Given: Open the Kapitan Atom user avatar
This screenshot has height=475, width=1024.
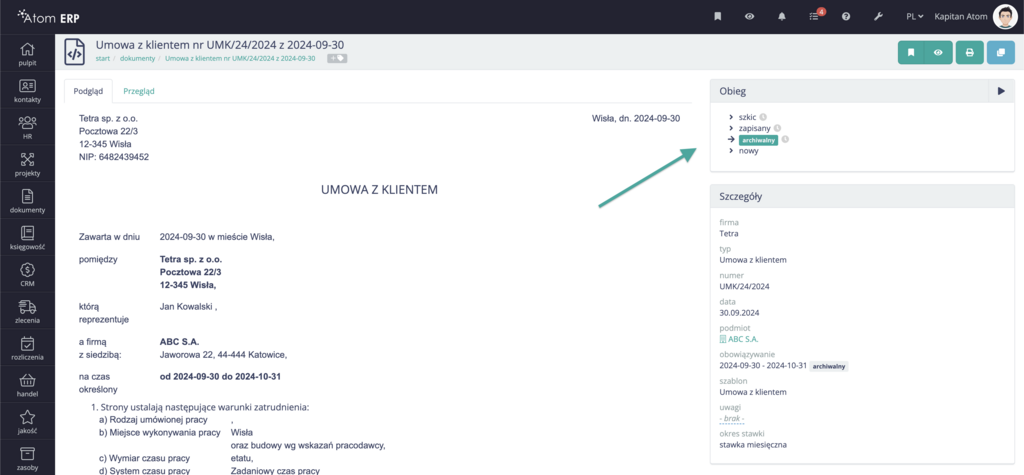Looking at the screenshot, I should [x=1004, y=16].
